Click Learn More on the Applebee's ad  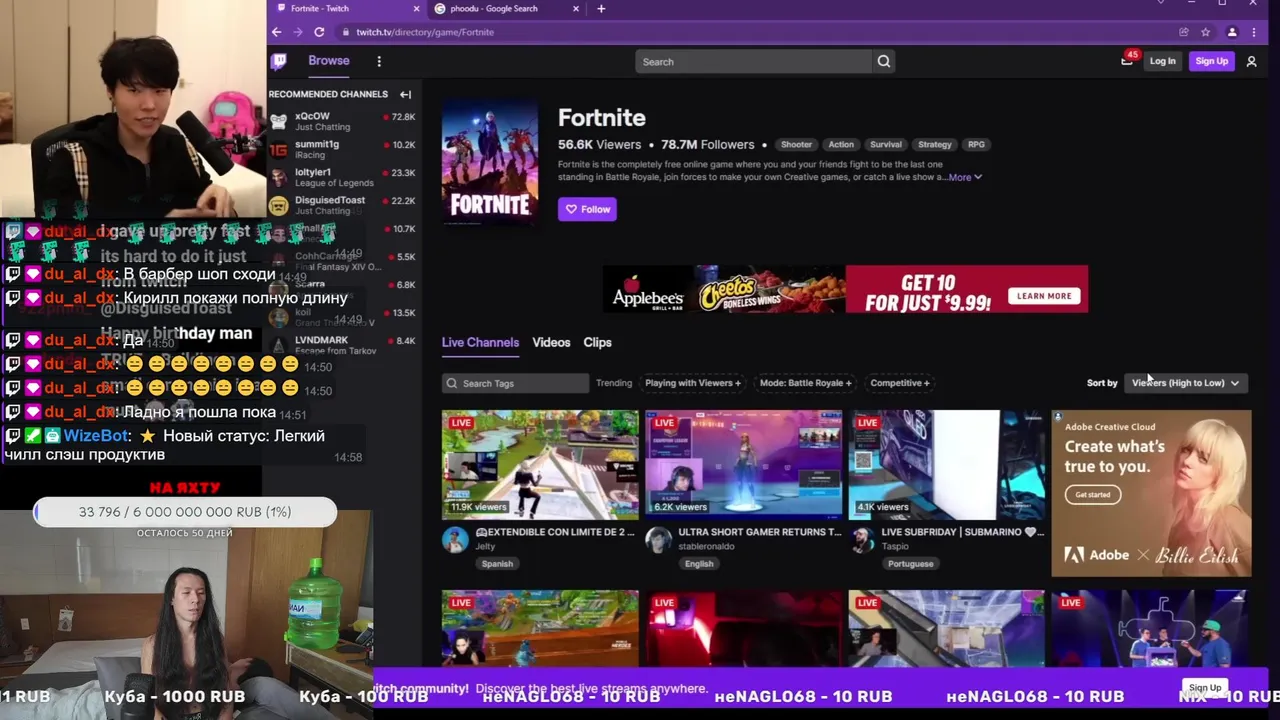[1044, 296]
